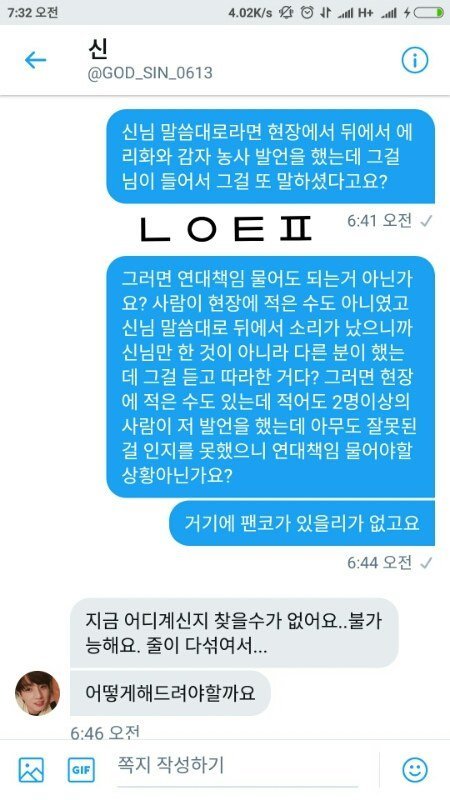The height and width of the screenshot is (800, 450).
Task: Attach a photo with image icon
Action: point(31,770)
